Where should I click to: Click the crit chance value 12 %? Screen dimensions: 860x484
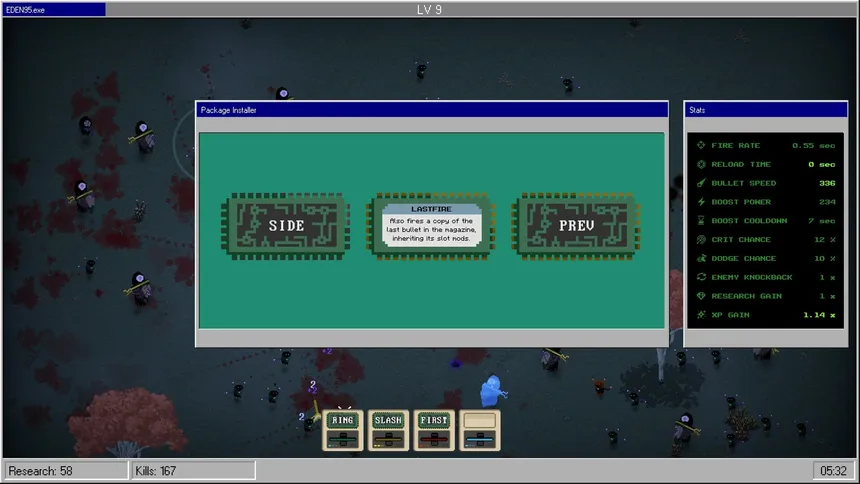824,239
